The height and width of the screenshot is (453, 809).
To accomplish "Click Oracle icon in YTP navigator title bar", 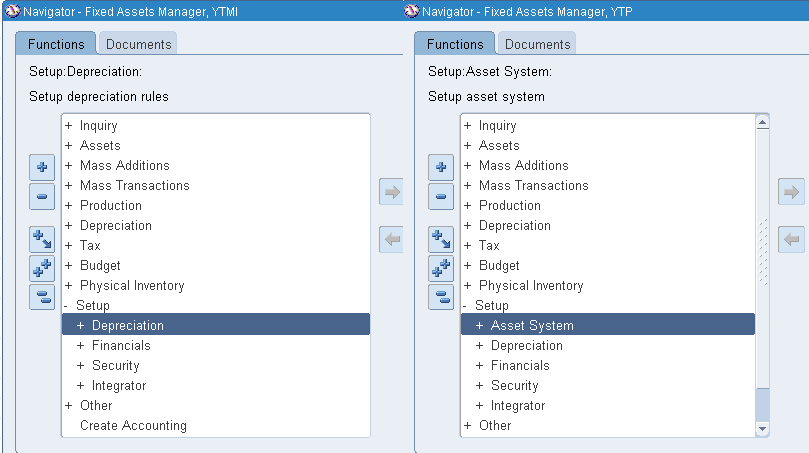I will [411, 11].
